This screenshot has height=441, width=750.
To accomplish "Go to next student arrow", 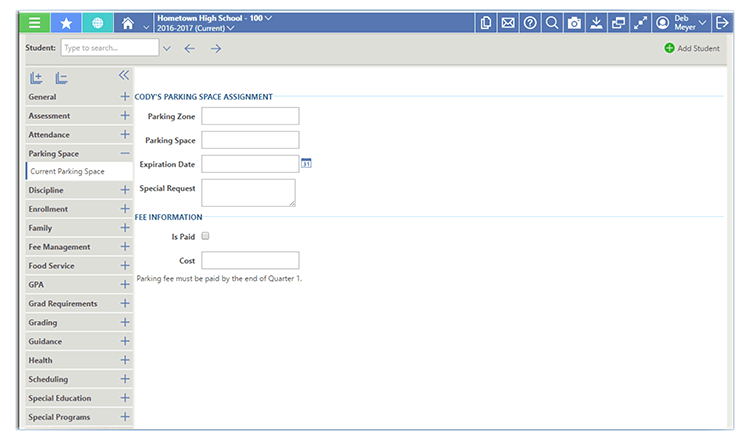I will click(x=216, y=48).
